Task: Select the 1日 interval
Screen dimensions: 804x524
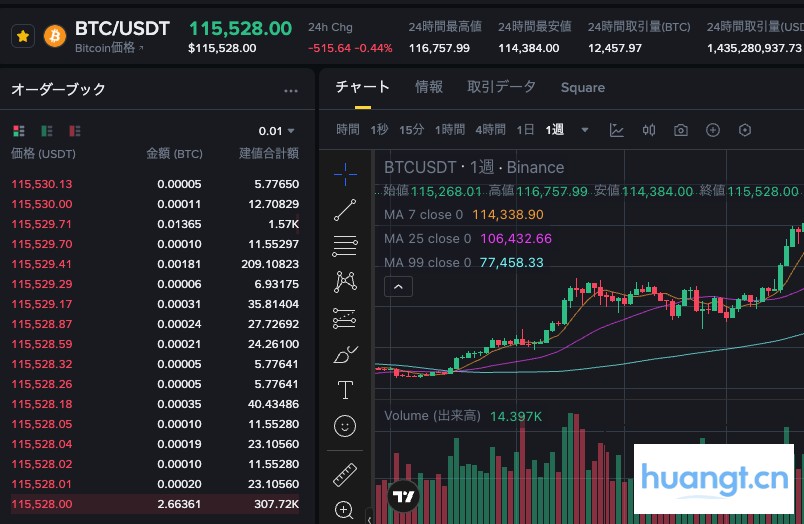Action: pos(525,130)
